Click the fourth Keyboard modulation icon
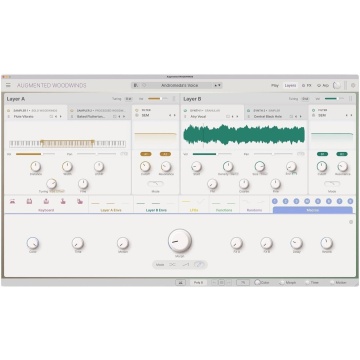The width and height of the screenshot is (360, 360). (x=63, y=201)
